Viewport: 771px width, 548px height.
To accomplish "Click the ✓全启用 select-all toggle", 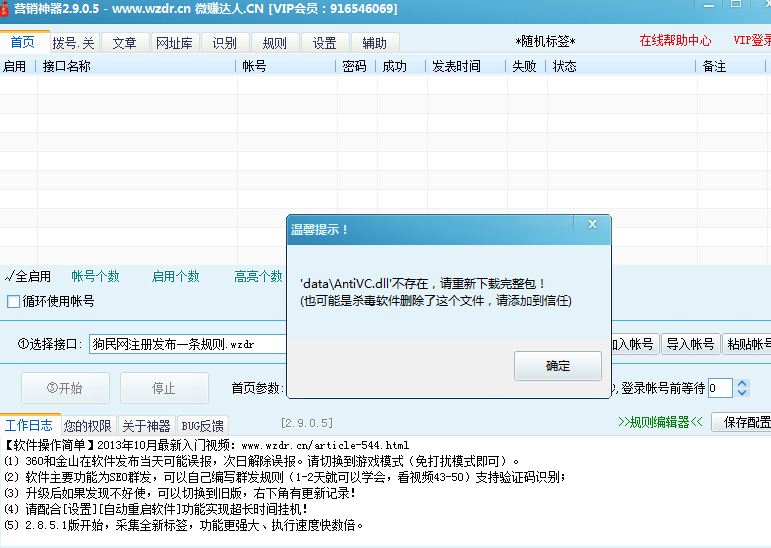I will pyautogui.click(x=27, y=276).
